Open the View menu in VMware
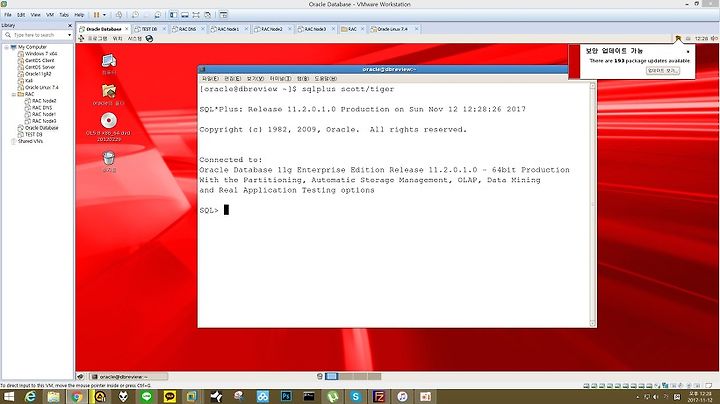Image resolution: width=720 pixels, height=404 pixels. [35, 15]
